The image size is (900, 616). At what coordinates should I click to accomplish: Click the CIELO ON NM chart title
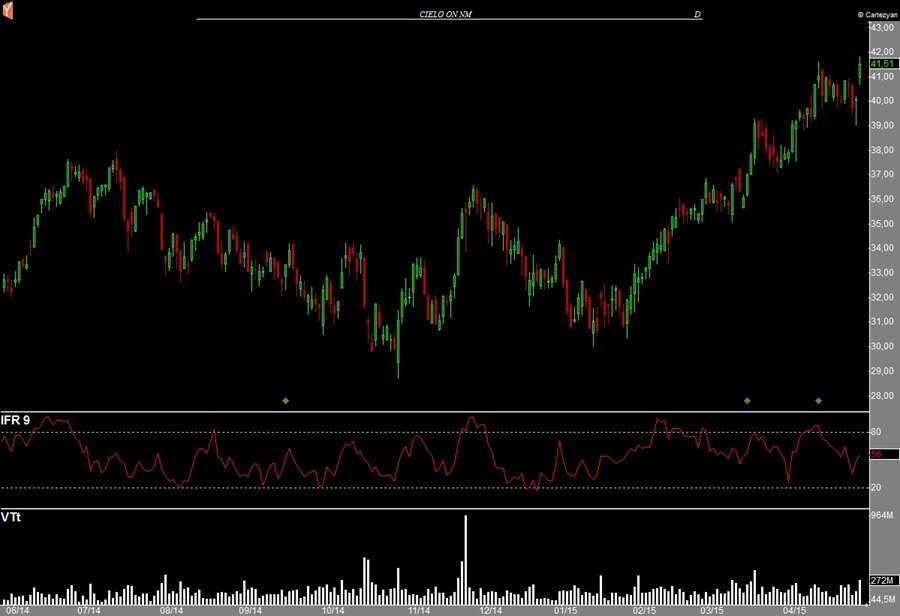(x=445, y=14)
